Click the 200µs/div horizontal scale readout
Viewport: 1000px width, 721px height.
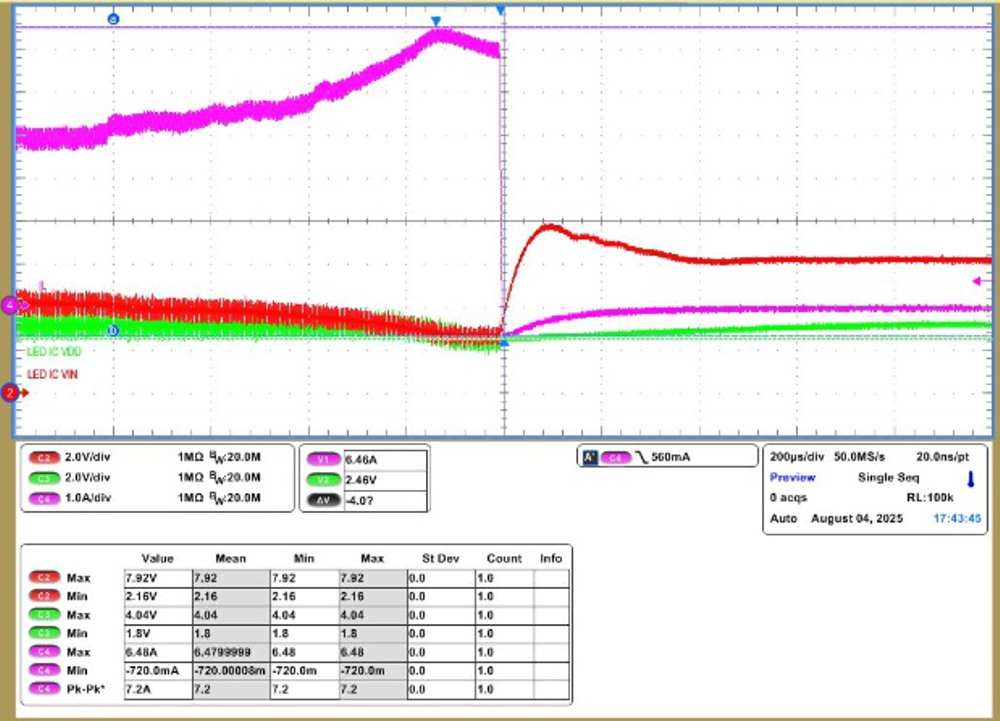point(799,456)
